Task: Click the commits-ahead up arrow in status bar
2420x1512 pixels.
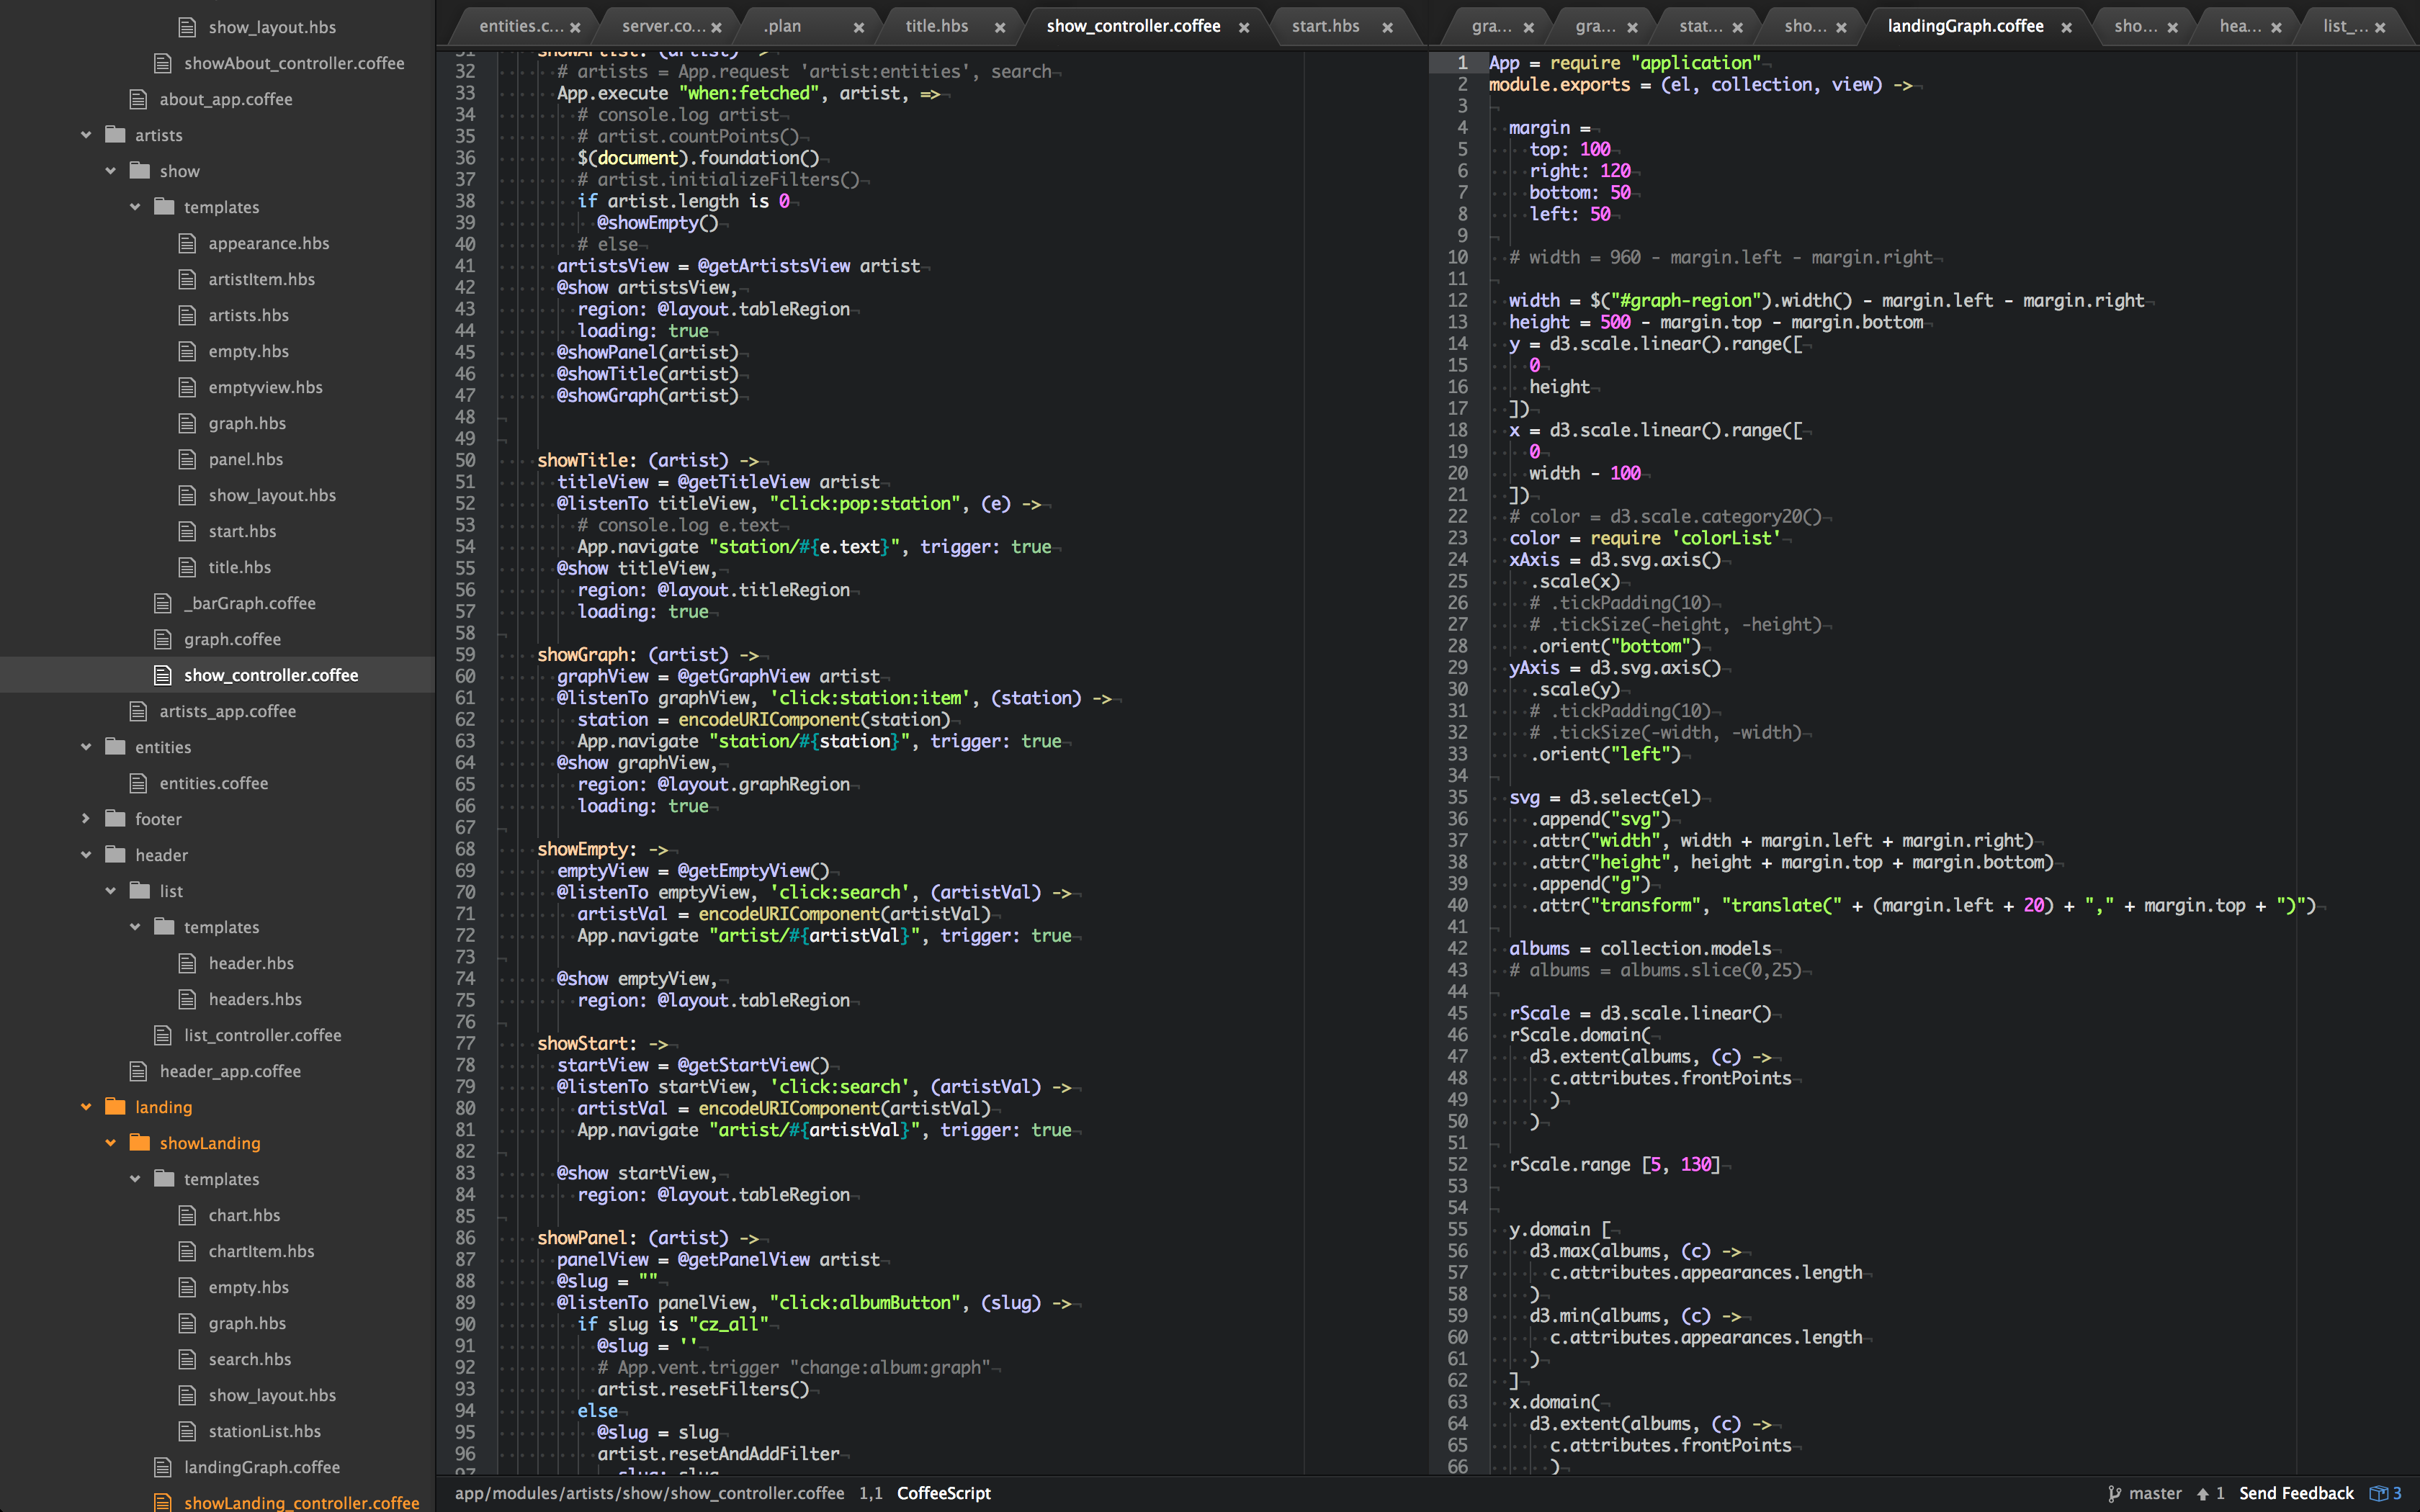Action: pos(2202,1493)
